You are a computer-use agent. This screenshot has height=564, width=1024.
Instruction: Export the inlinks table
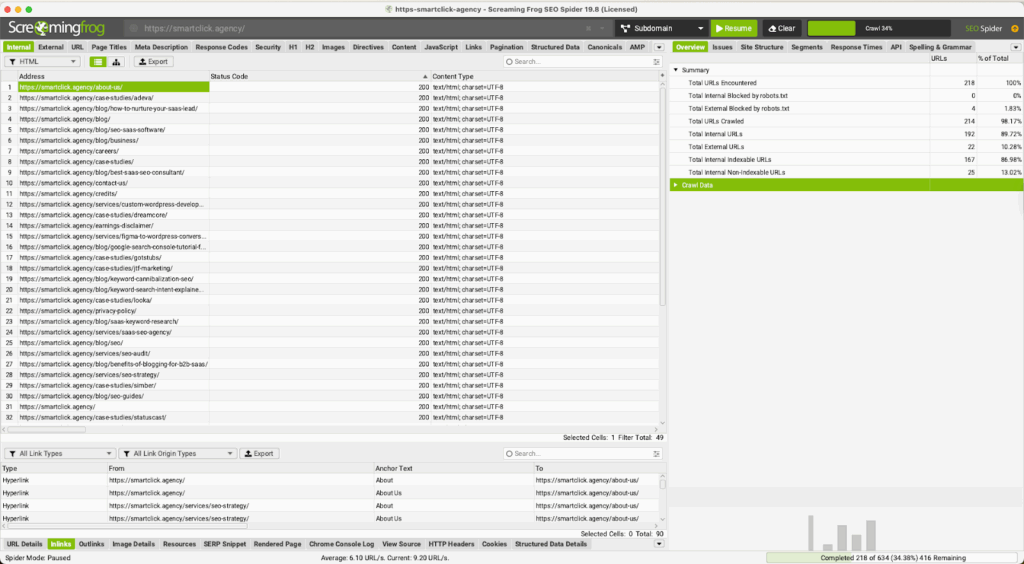coord(259,453)
